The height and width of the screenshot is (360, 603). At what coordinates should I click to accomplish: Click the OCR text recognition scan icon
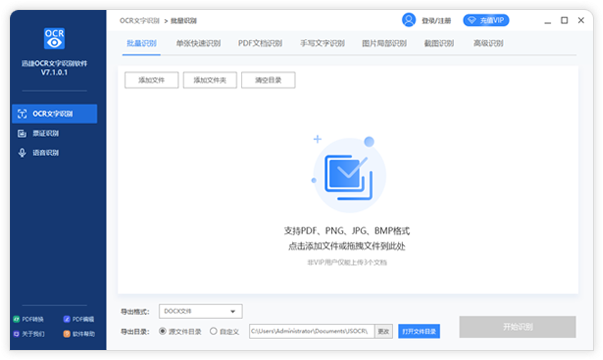pyautogui.click(x=22, y=113)
